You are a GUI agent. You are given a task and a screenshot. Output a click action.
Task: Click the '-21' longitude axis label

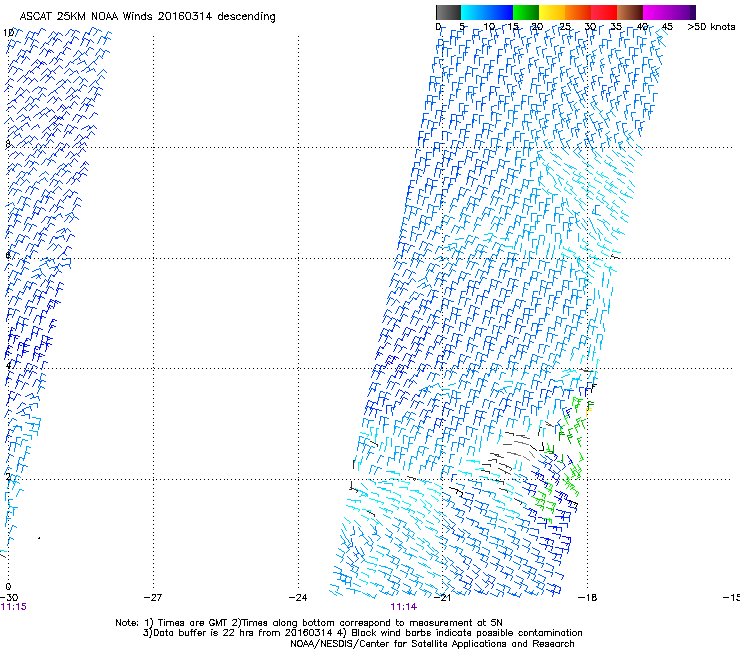442,598
